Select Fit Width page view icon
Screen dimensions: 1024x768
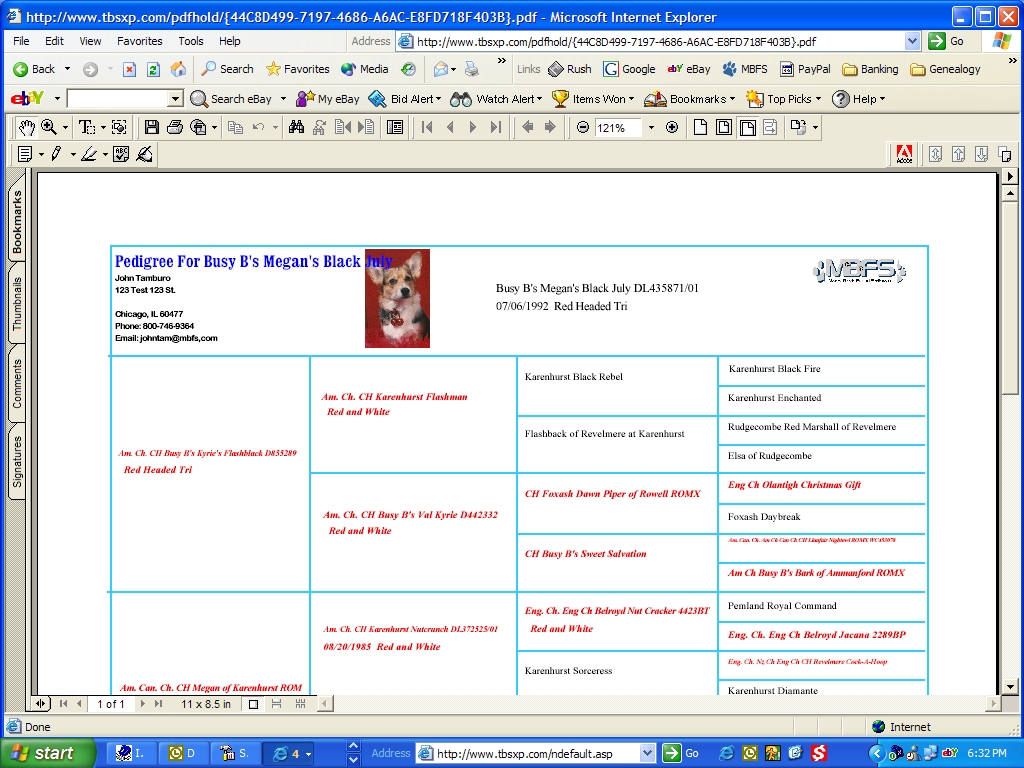(746, 127)
